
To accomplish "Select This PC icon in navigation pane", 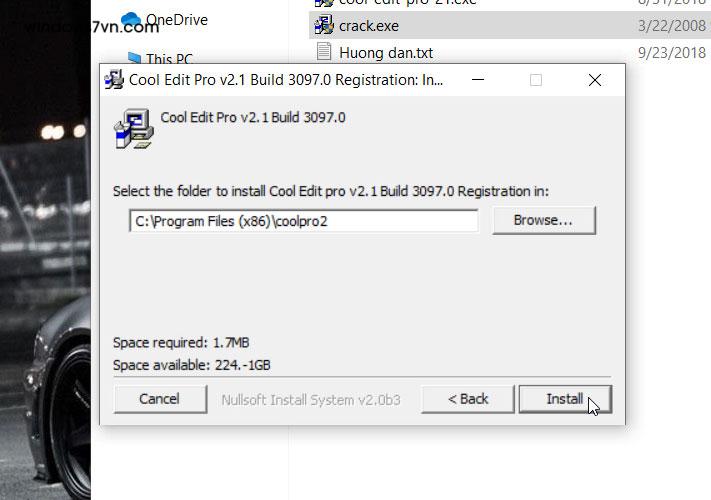I will [134, 58].
